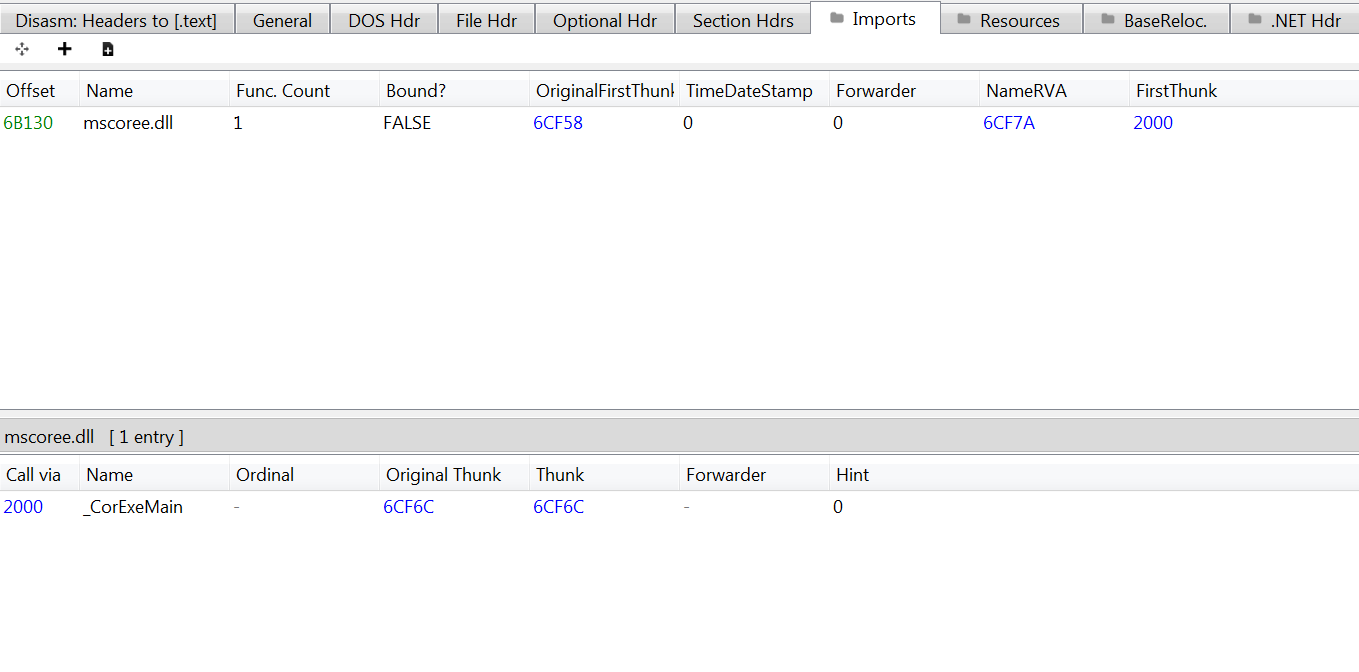The height and width of the screenshot is (672, 1359).
Task: Follow the NameRVA value 6CF7A
Action: click(x=1009, y=123)
